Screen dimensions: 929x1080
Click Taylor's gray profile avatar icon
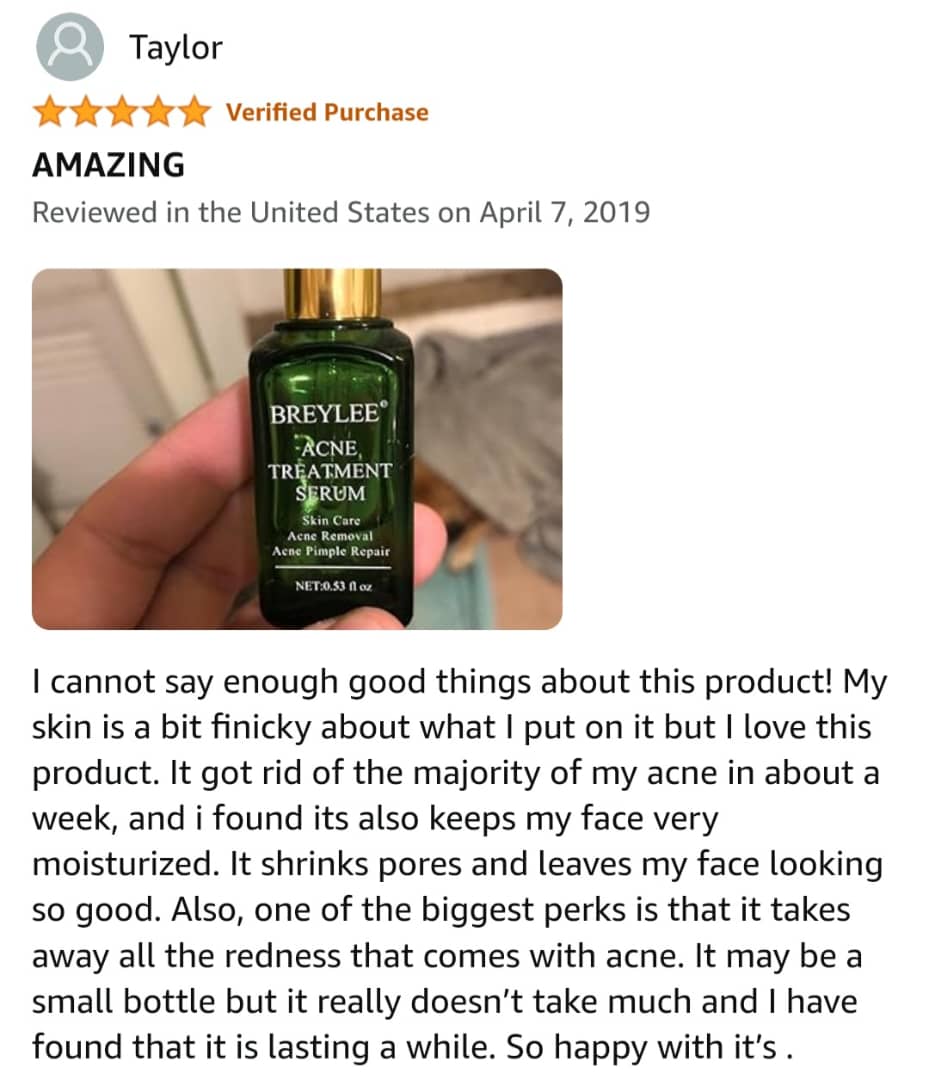[70, 47]
